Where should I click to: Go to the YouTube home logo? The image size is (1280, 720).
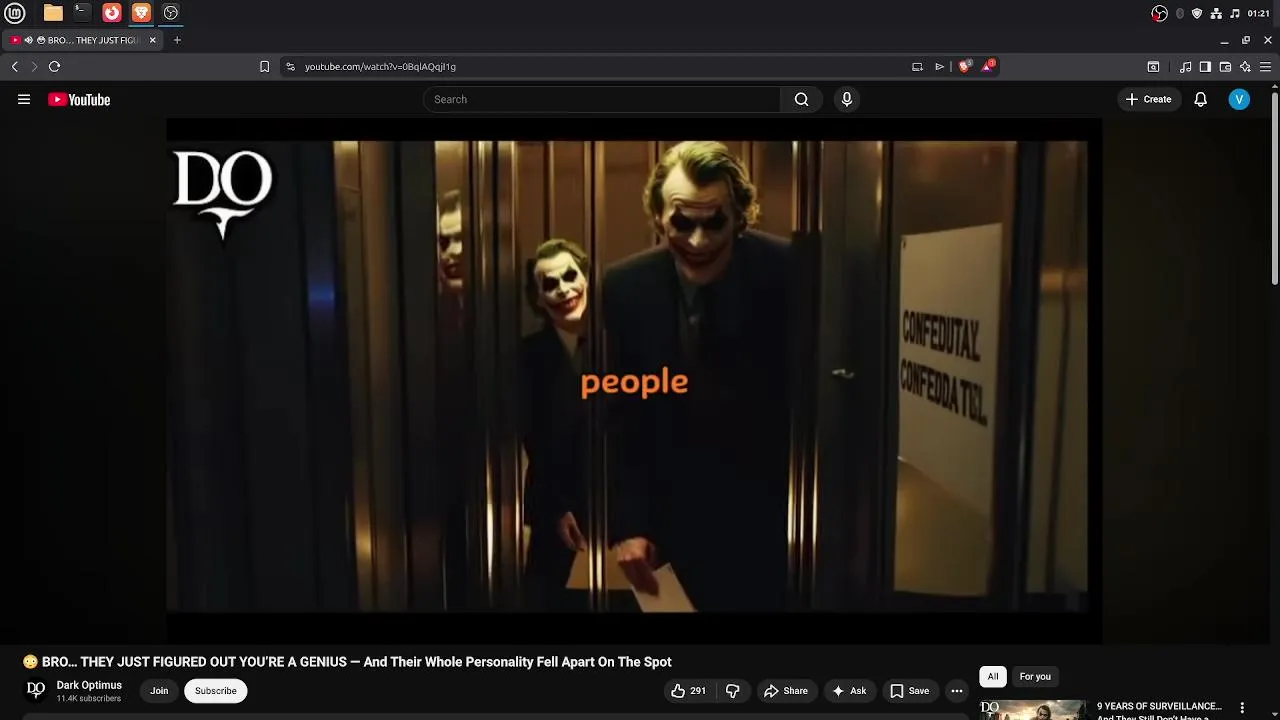[x=79, y=99]
